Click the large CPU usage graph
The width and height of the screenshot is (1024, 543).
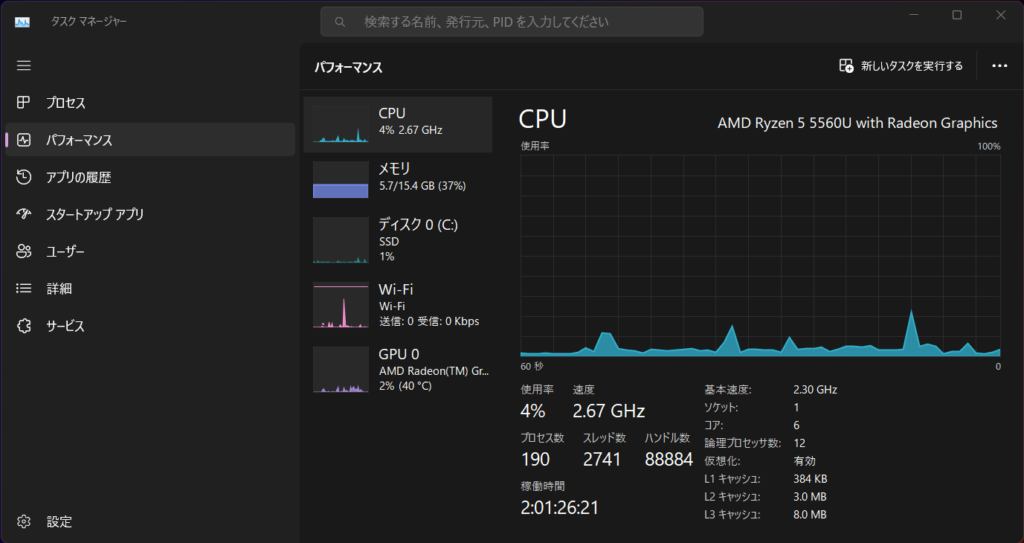pos(760,255)
